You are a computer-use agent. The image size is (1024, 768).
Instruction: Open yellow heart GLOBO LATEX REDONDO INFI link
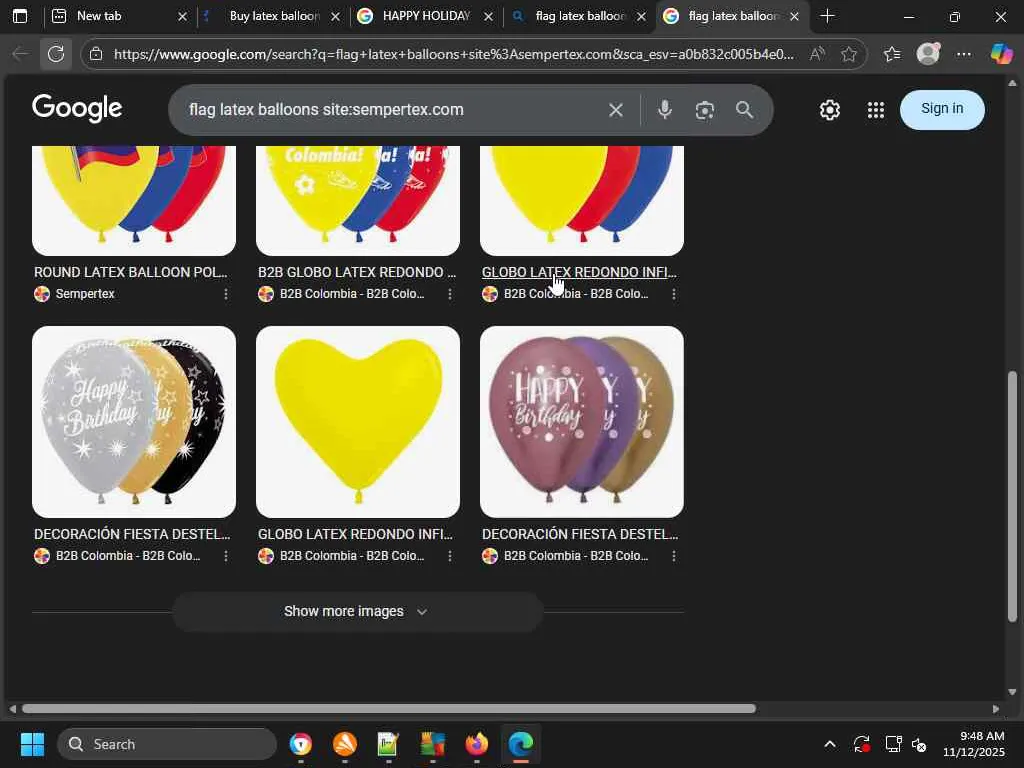pos(355,534)
